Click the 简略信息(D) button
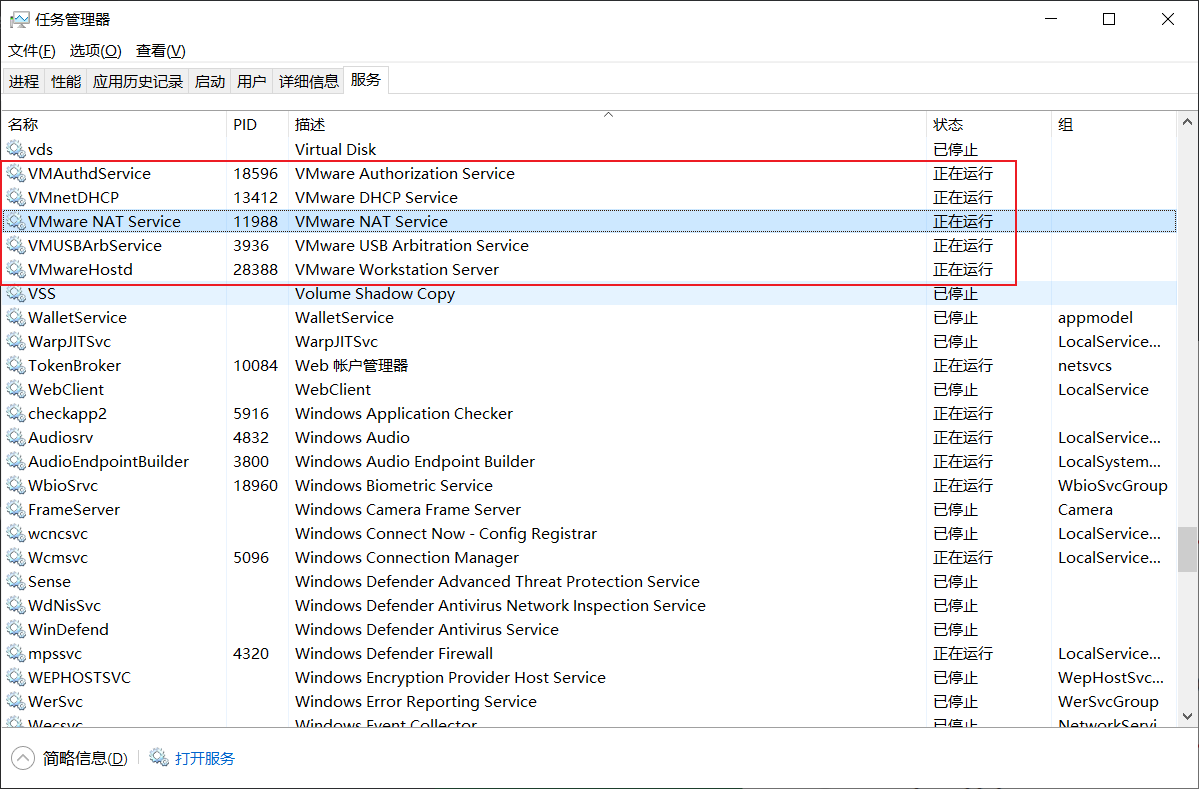 pyautogui.click(x=85, y=758)
